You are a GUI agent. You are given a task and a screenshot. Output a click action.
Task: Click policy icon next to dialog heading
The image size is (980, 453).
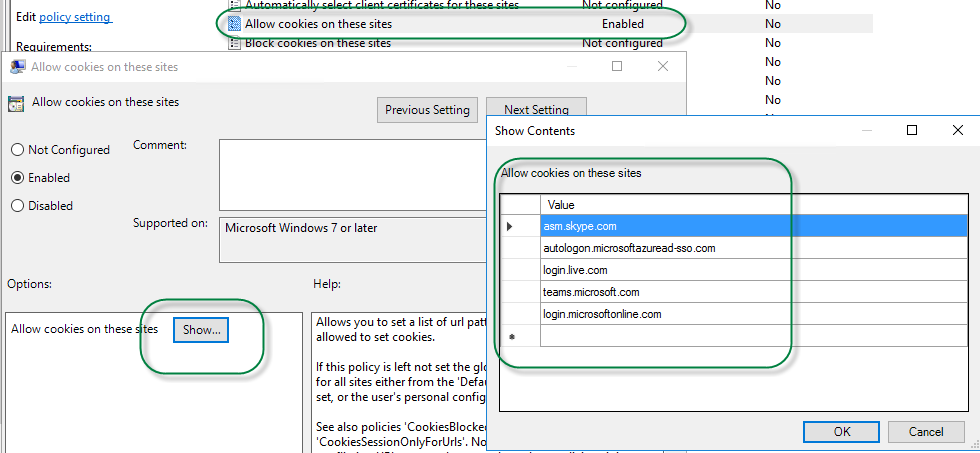(x=16, y=104)
